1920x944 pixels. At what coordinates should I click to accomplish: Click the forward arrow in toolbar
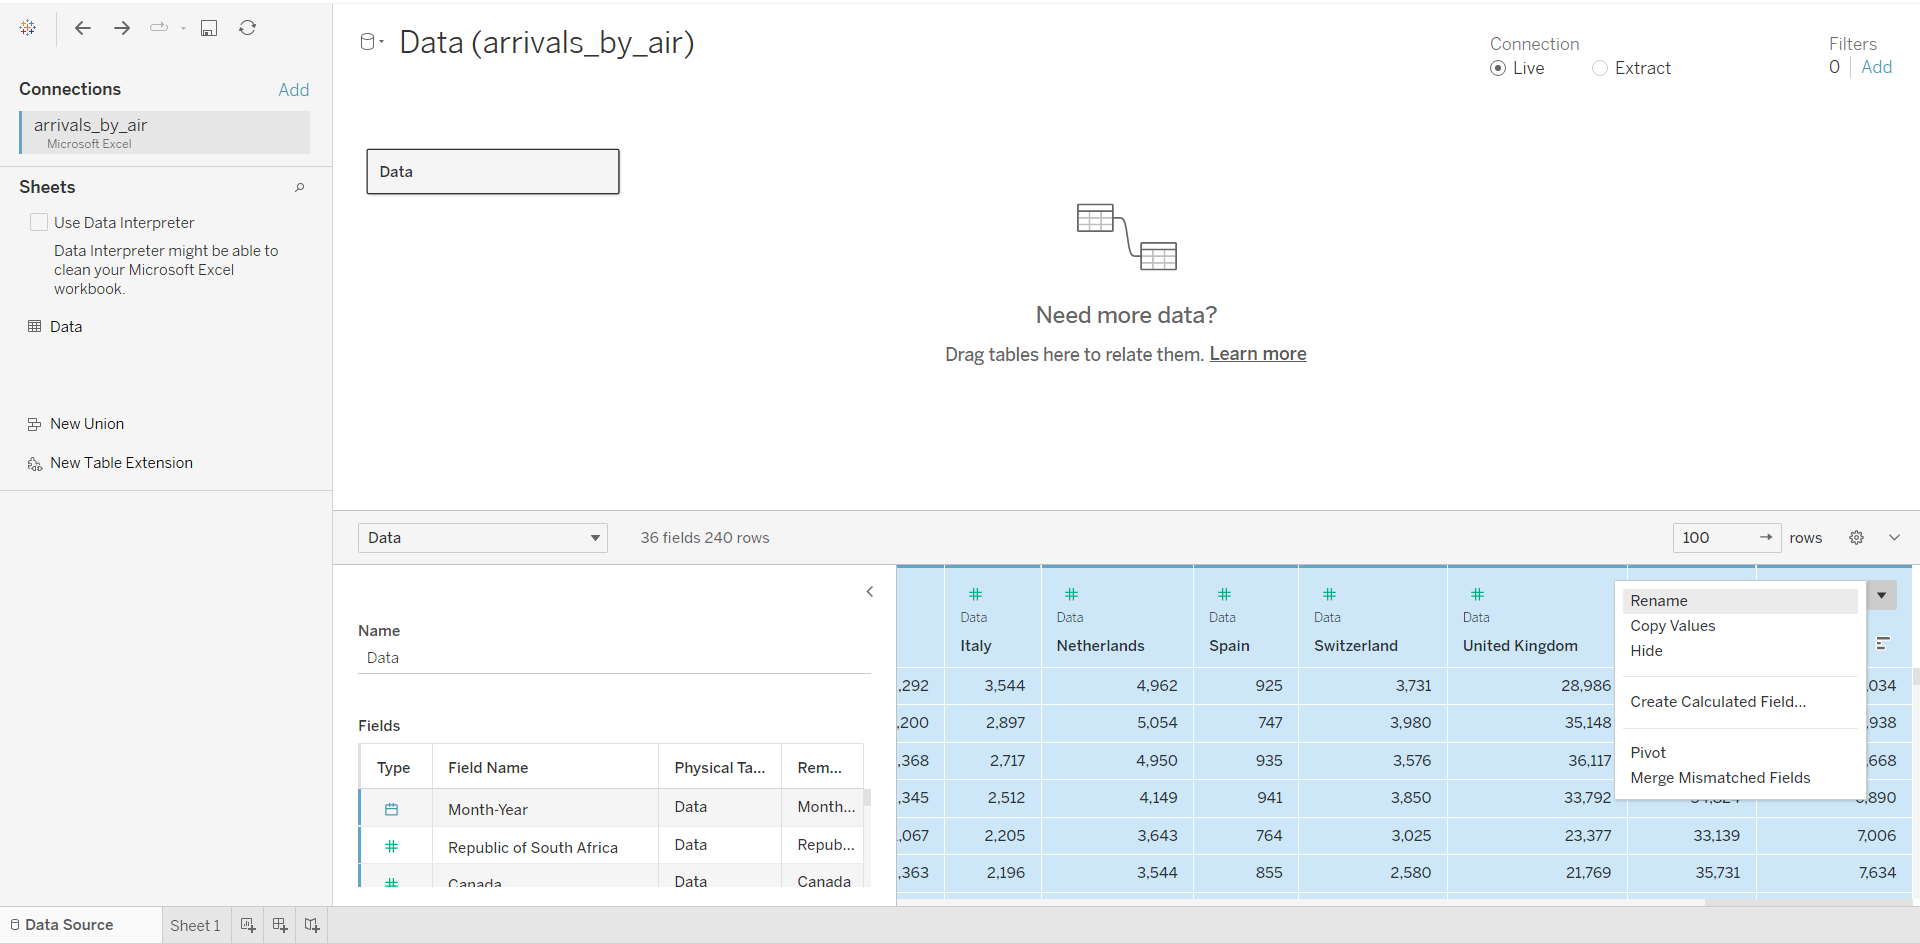pos(122,28)
